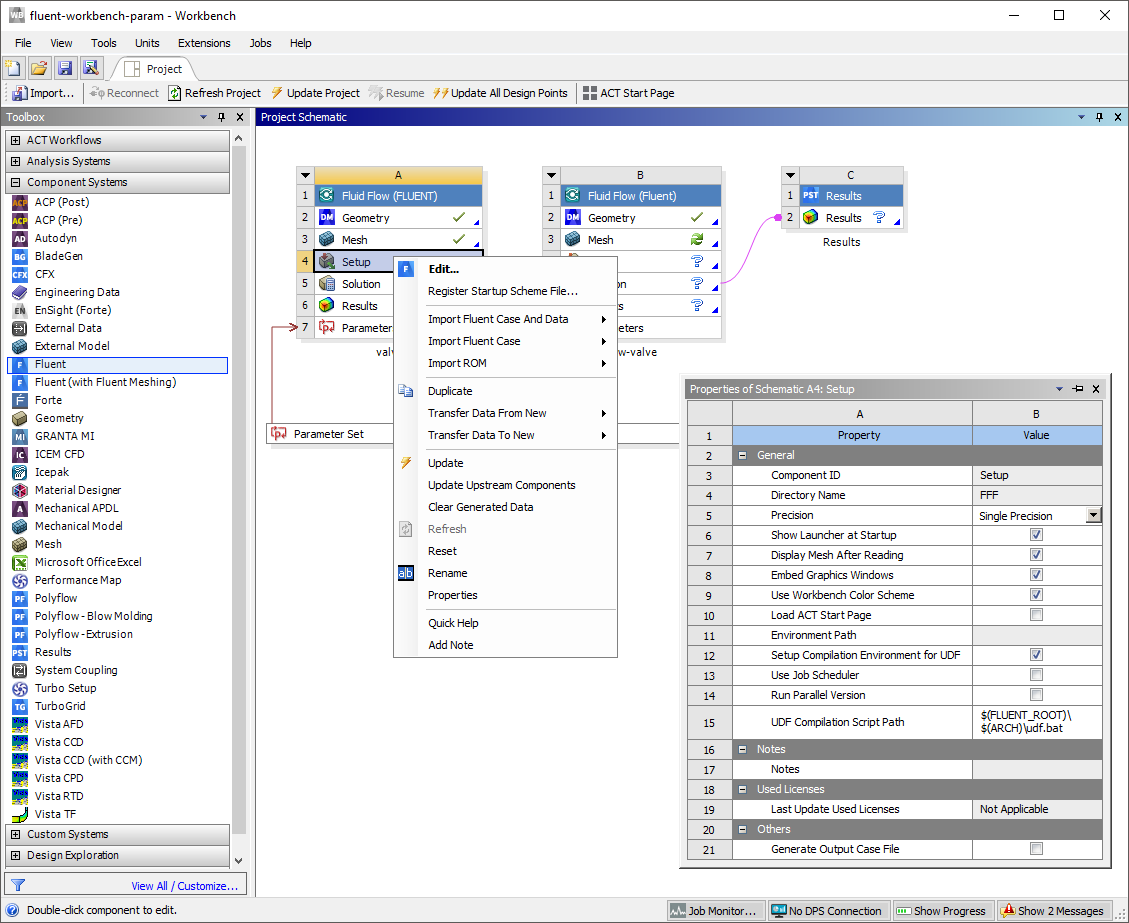Select Vista TF component
This screenshot has height=923, width=1129.
pos(55,814)
